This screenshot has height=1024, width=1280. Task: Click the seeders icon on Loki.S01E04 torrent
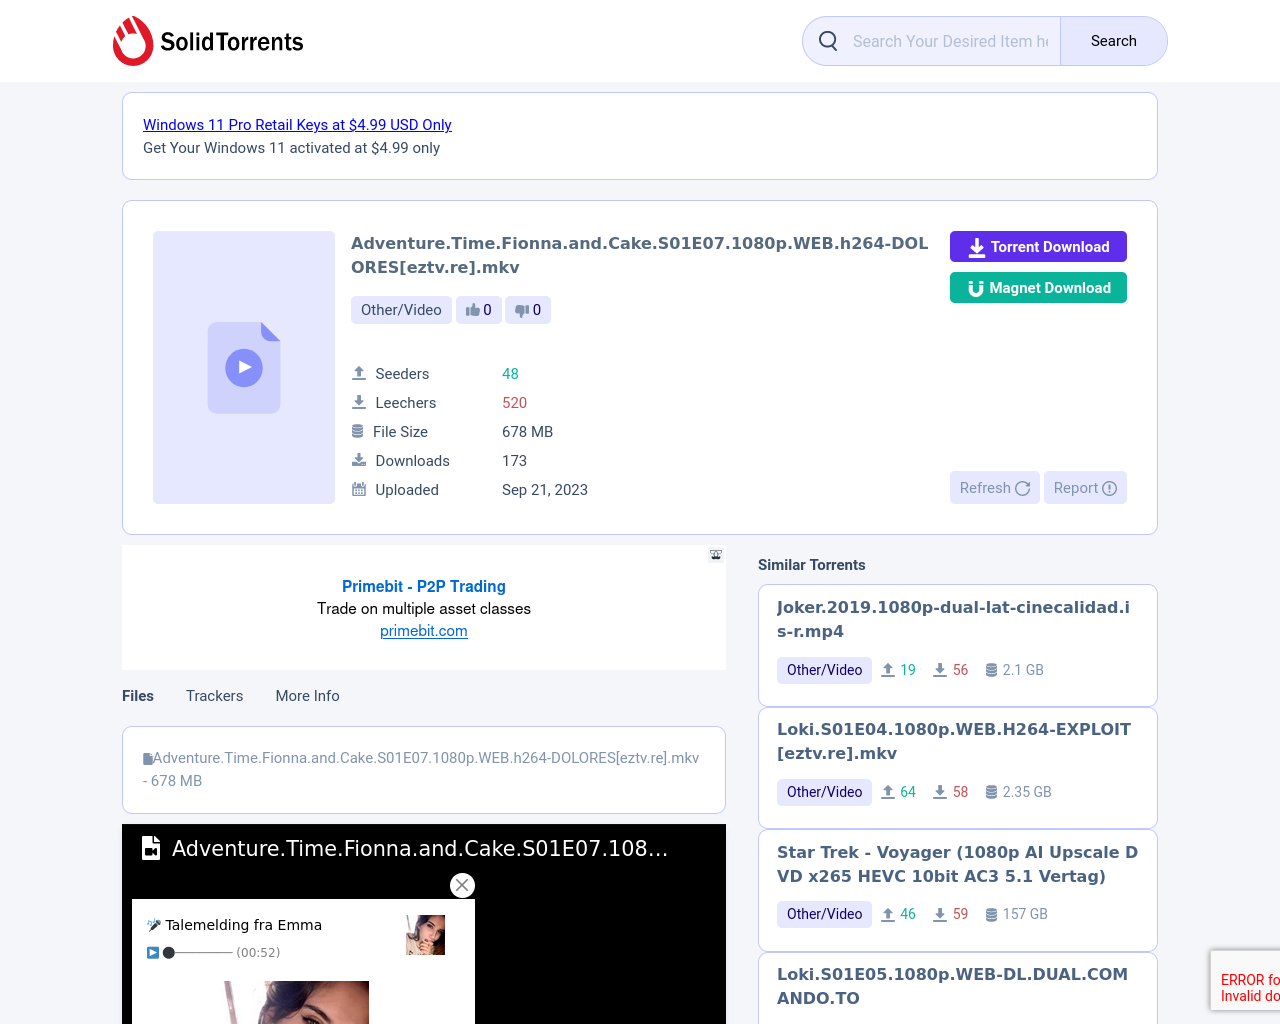point(888,792)
